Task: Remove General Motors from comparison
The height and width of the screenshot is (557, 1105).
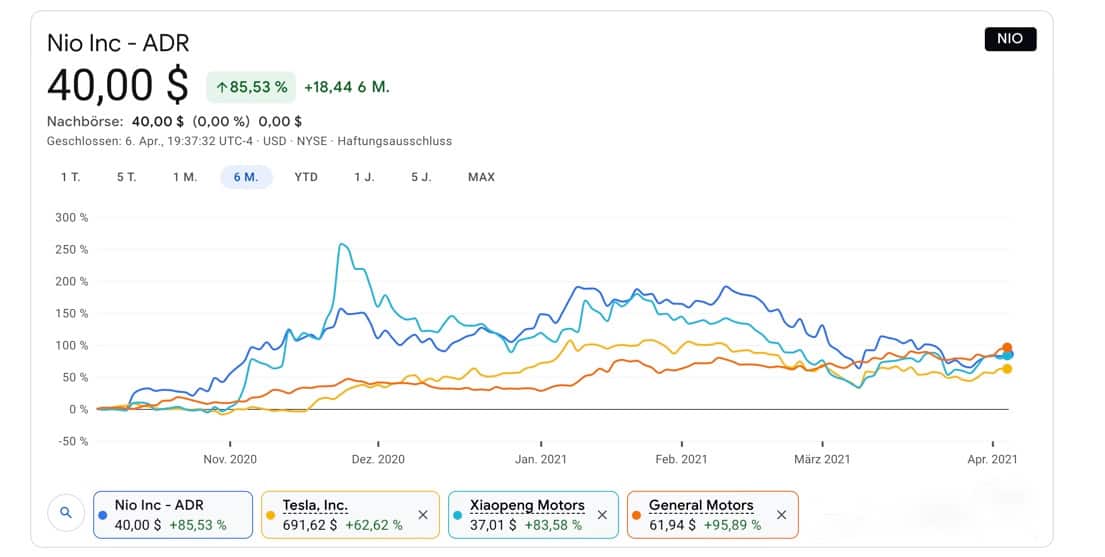Action: (x=782, y=515)
